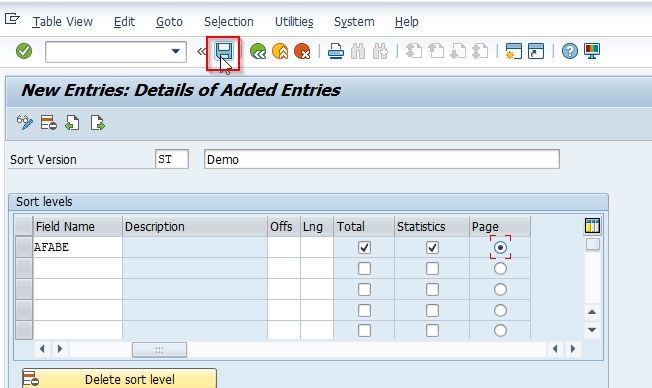652x388 pixels.
Task: Click the green checkmark Enter icon
Action: pyautogui.click(x=24, y=51)
